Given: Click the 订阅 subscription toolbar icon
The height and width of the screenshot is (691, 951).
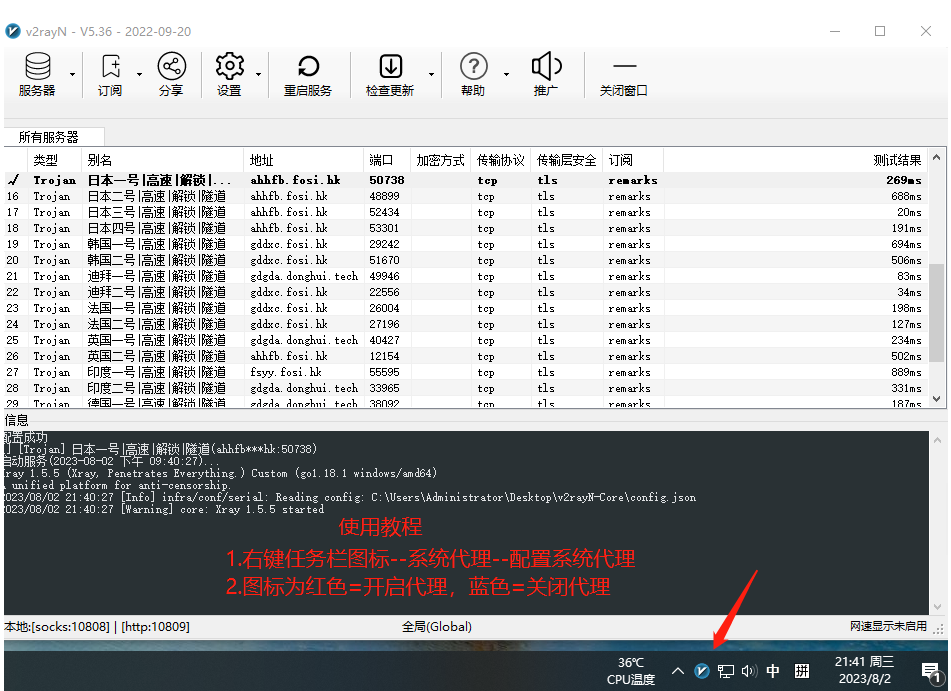Looking at the screenshot, I should [110, 74].
